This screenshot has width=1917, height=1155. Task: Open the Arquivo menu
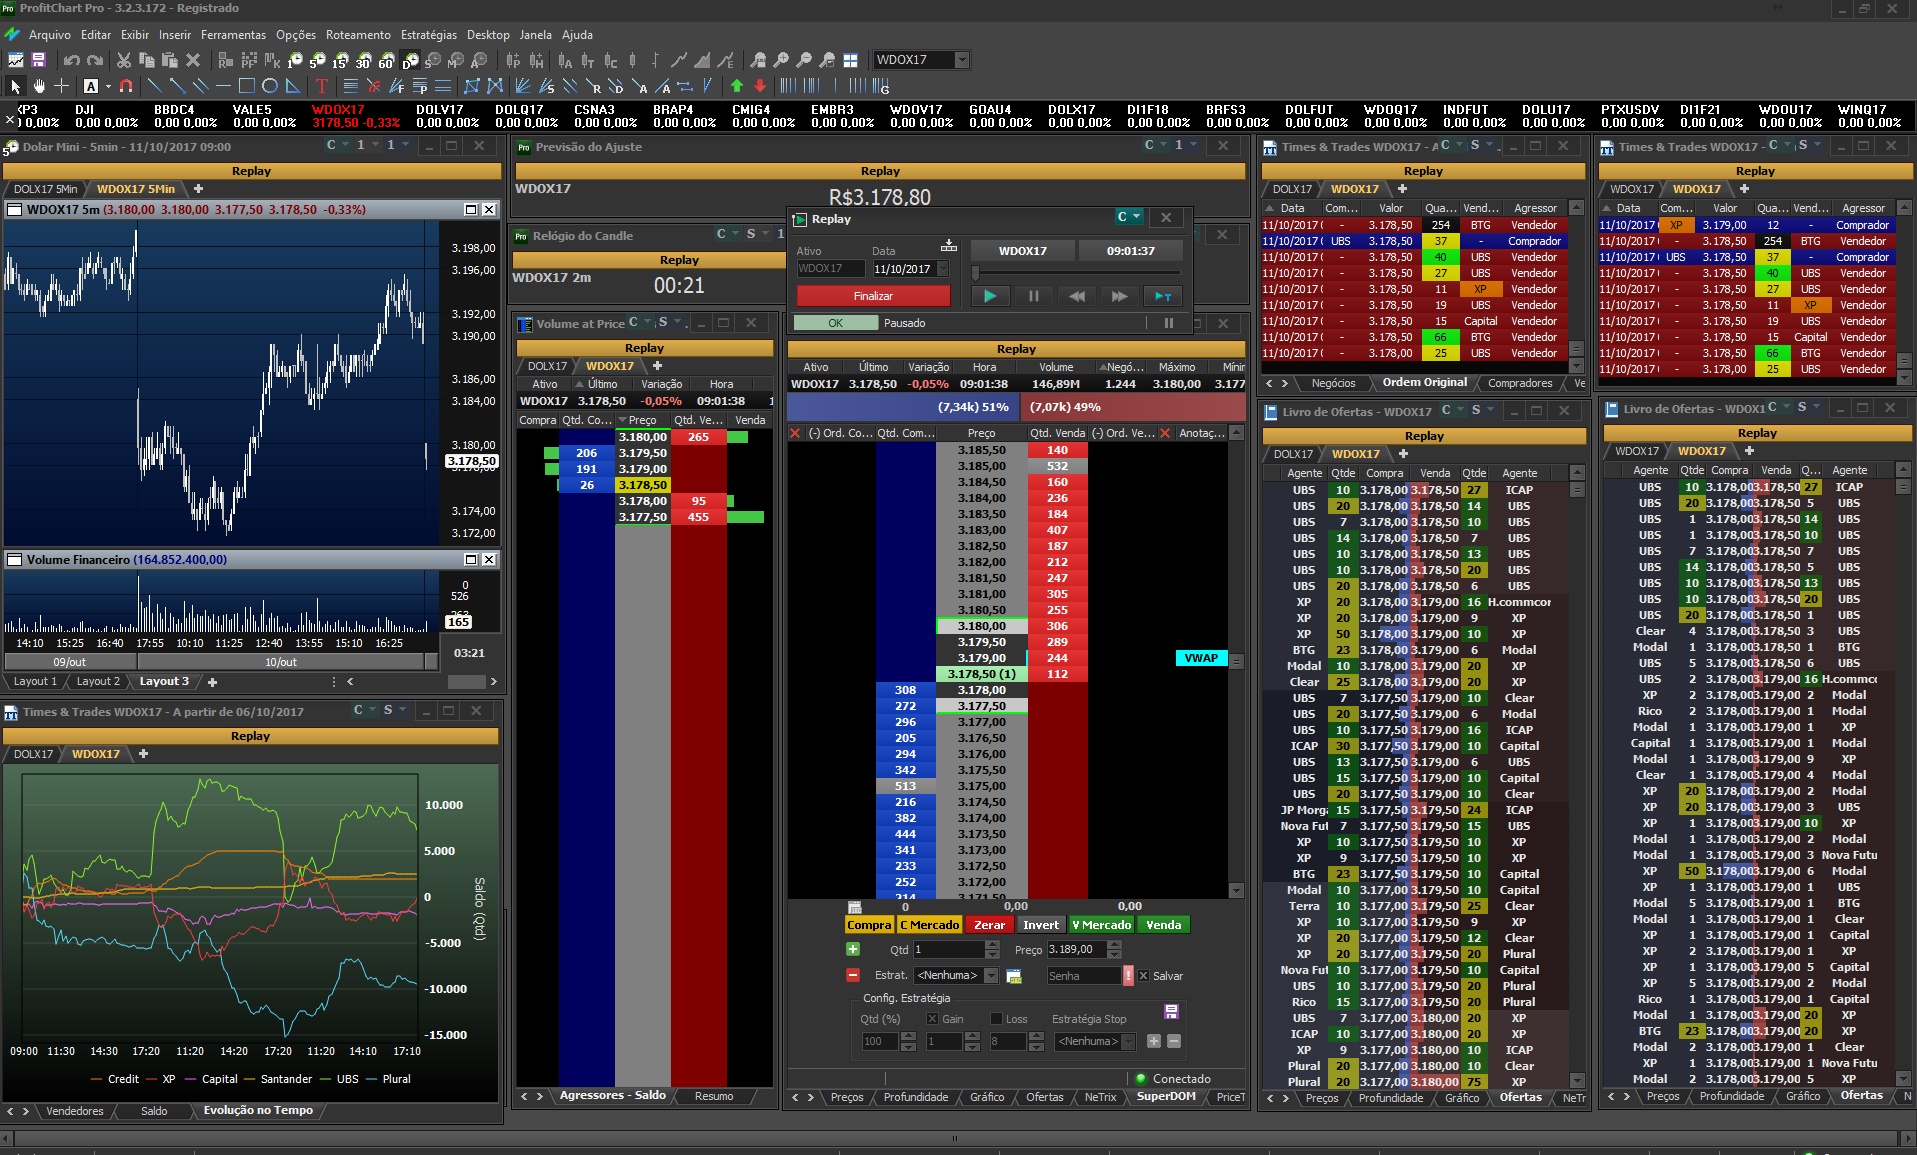(x=49, y=35)
